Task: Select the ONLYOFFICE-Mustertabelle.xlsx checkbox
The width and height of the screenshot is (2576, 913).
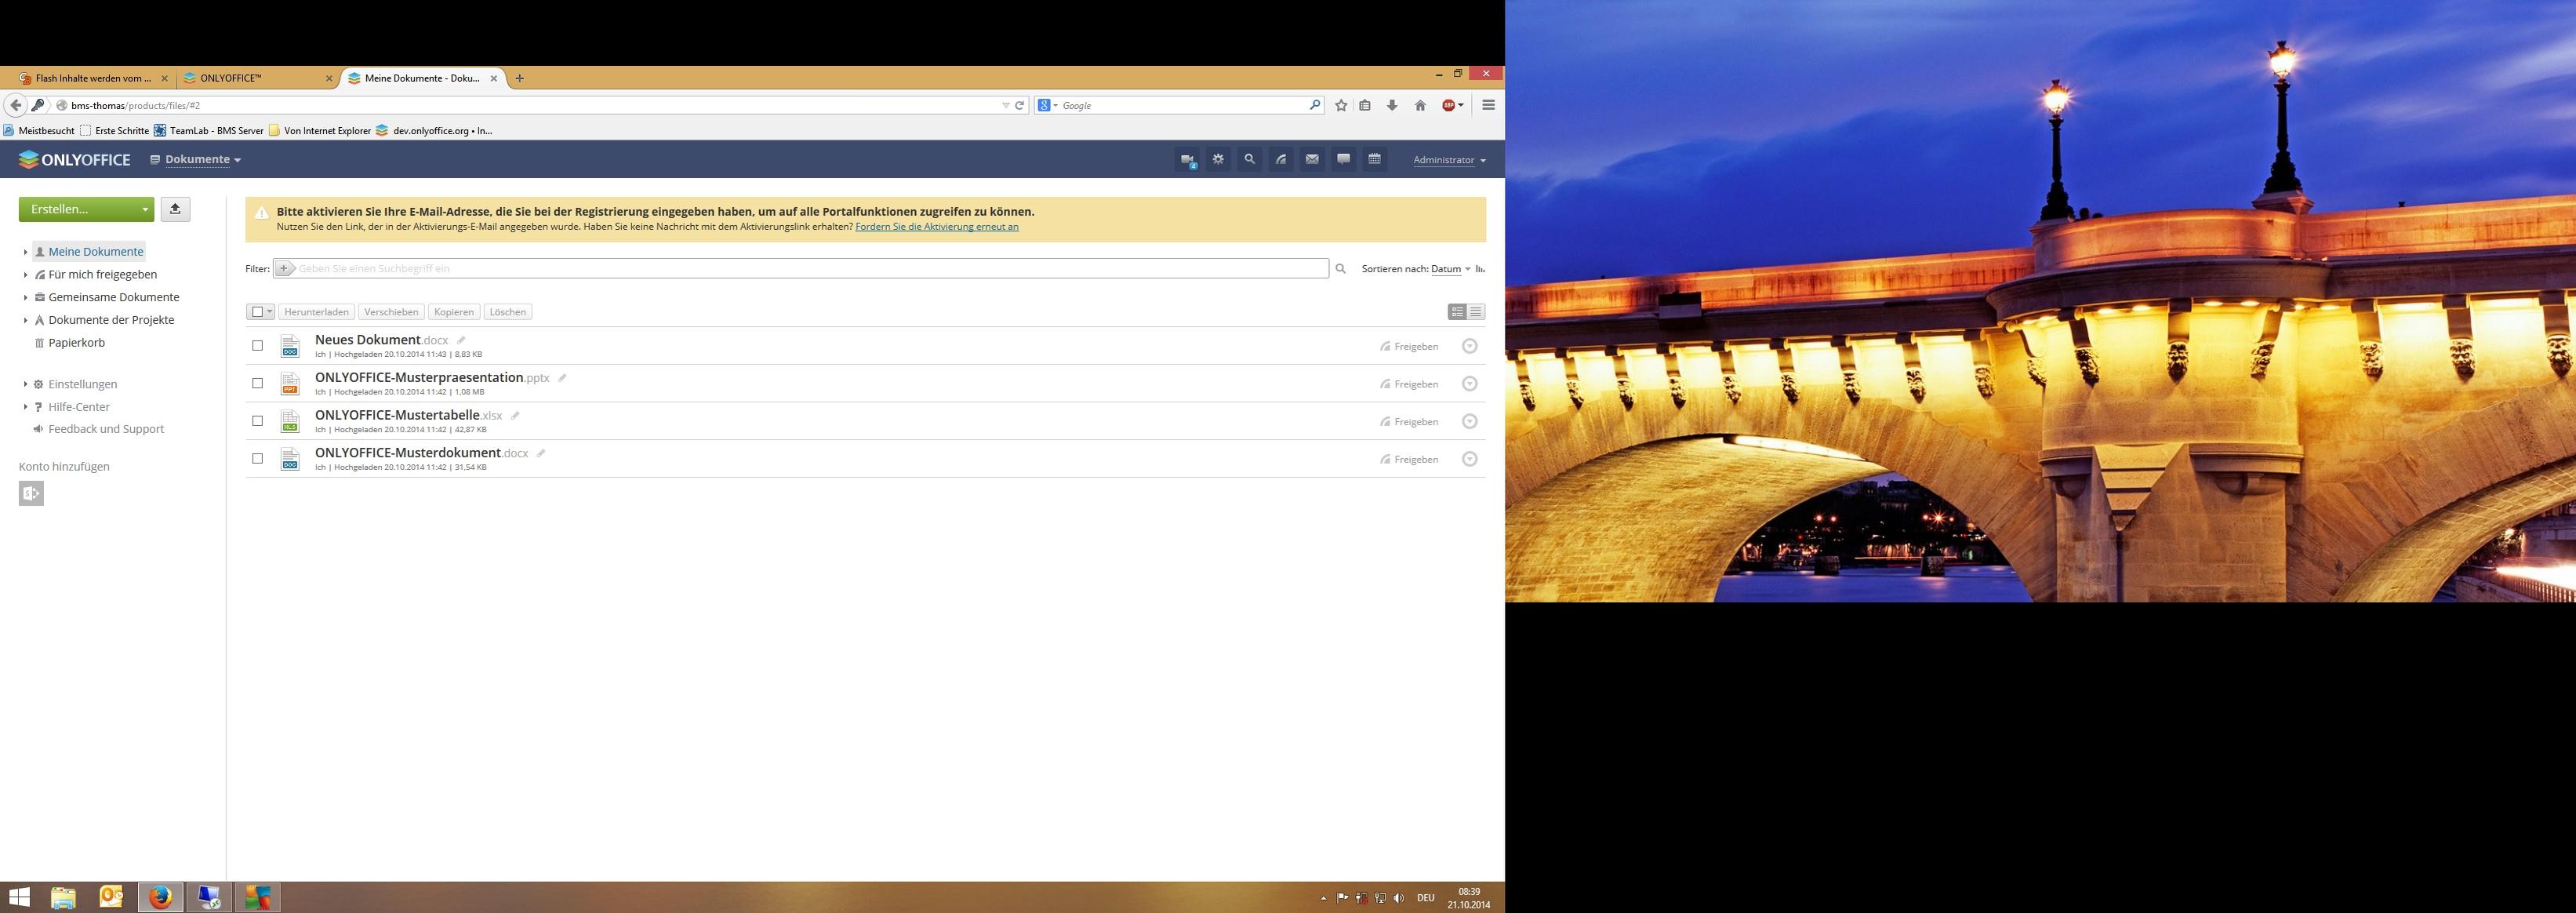Action: 257,421
